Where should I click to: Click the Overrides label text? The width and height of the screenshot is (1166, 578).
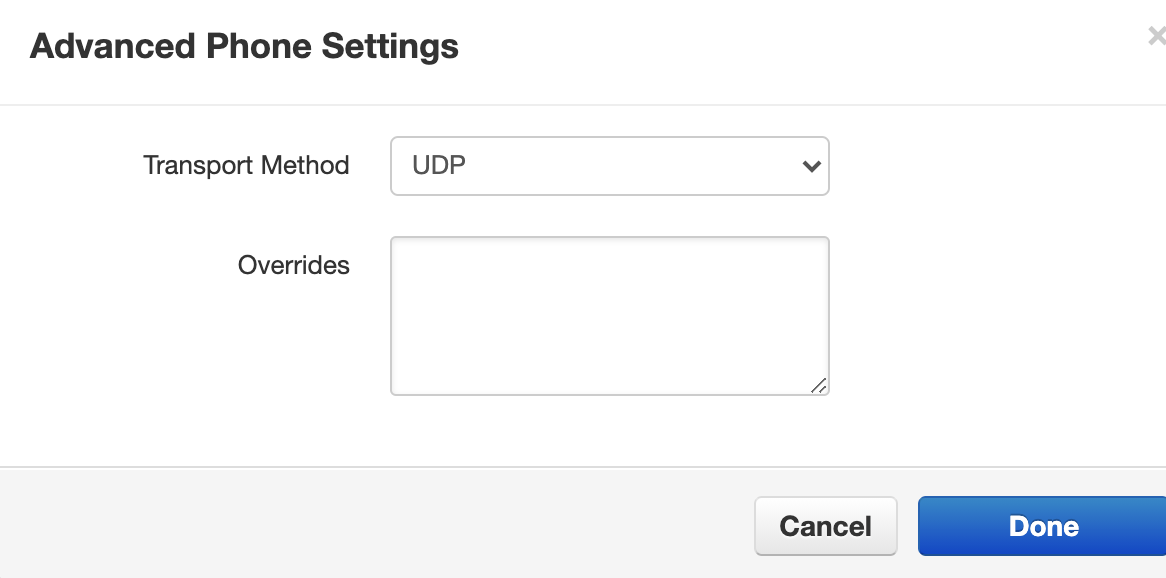point(293,265)
